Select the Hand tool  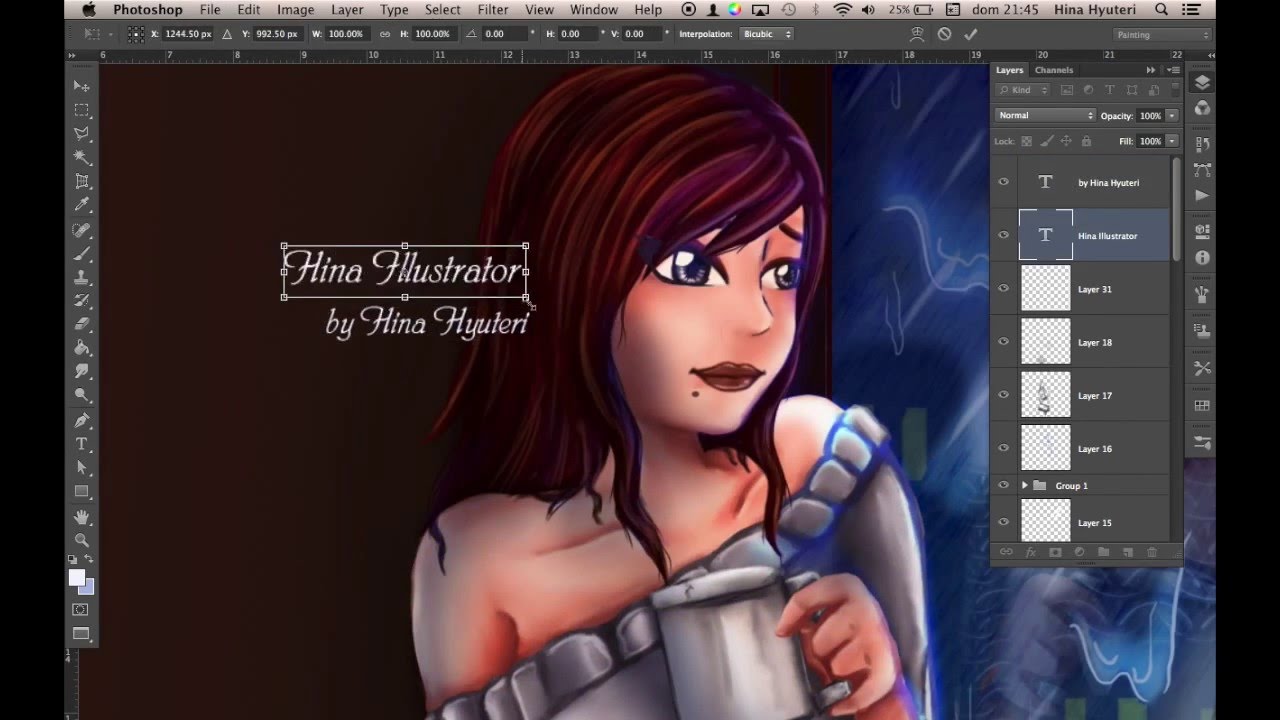82,517
